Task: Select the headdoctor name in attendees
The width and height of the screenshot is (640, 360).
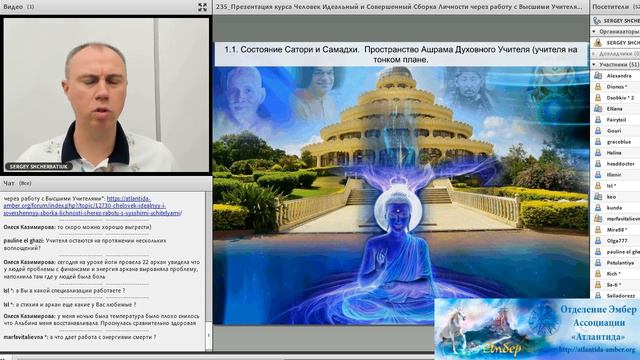Action: tap(620, 164)
